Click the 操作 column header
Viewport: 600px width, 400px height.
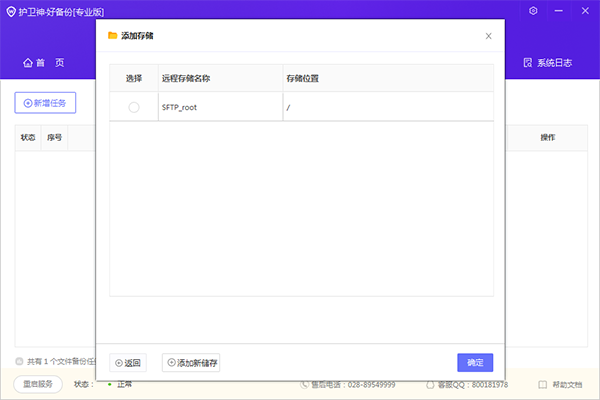pos(547,137)
